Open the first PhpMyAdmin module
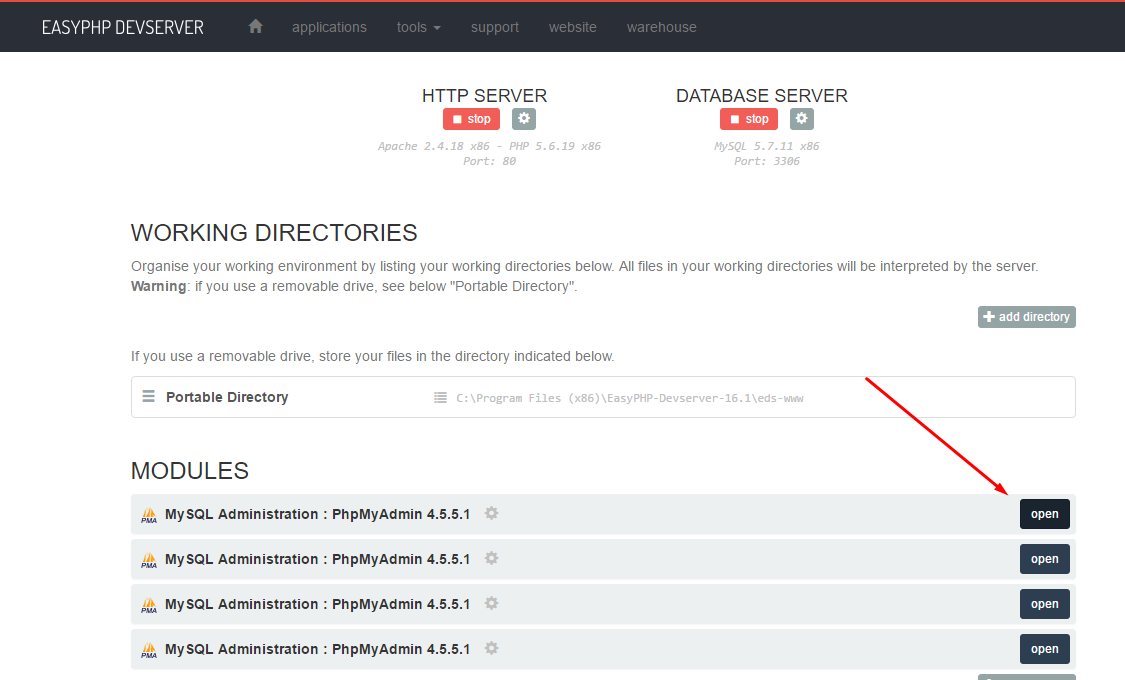This screenshot has width=1125, height=680. click(x=1045, y=514)
